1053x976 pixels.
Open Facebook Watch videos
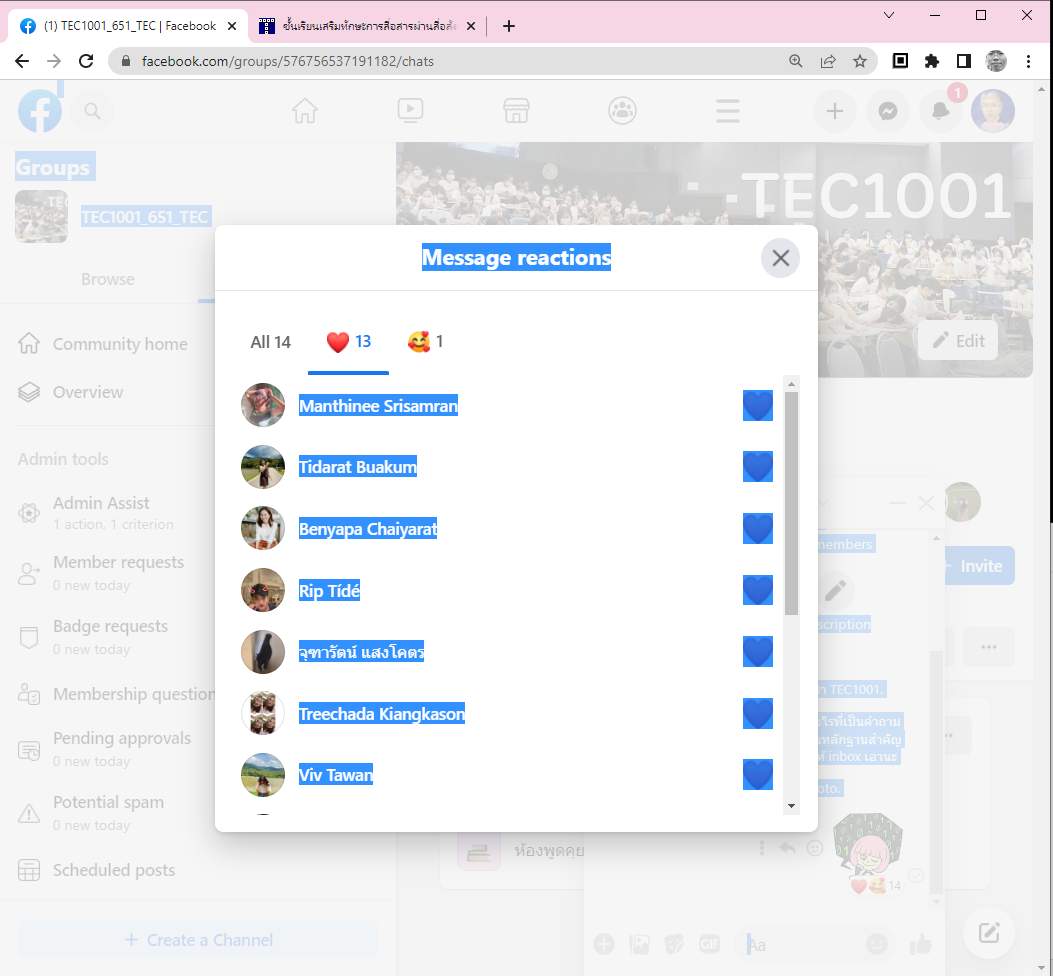[x=410, y=111]
